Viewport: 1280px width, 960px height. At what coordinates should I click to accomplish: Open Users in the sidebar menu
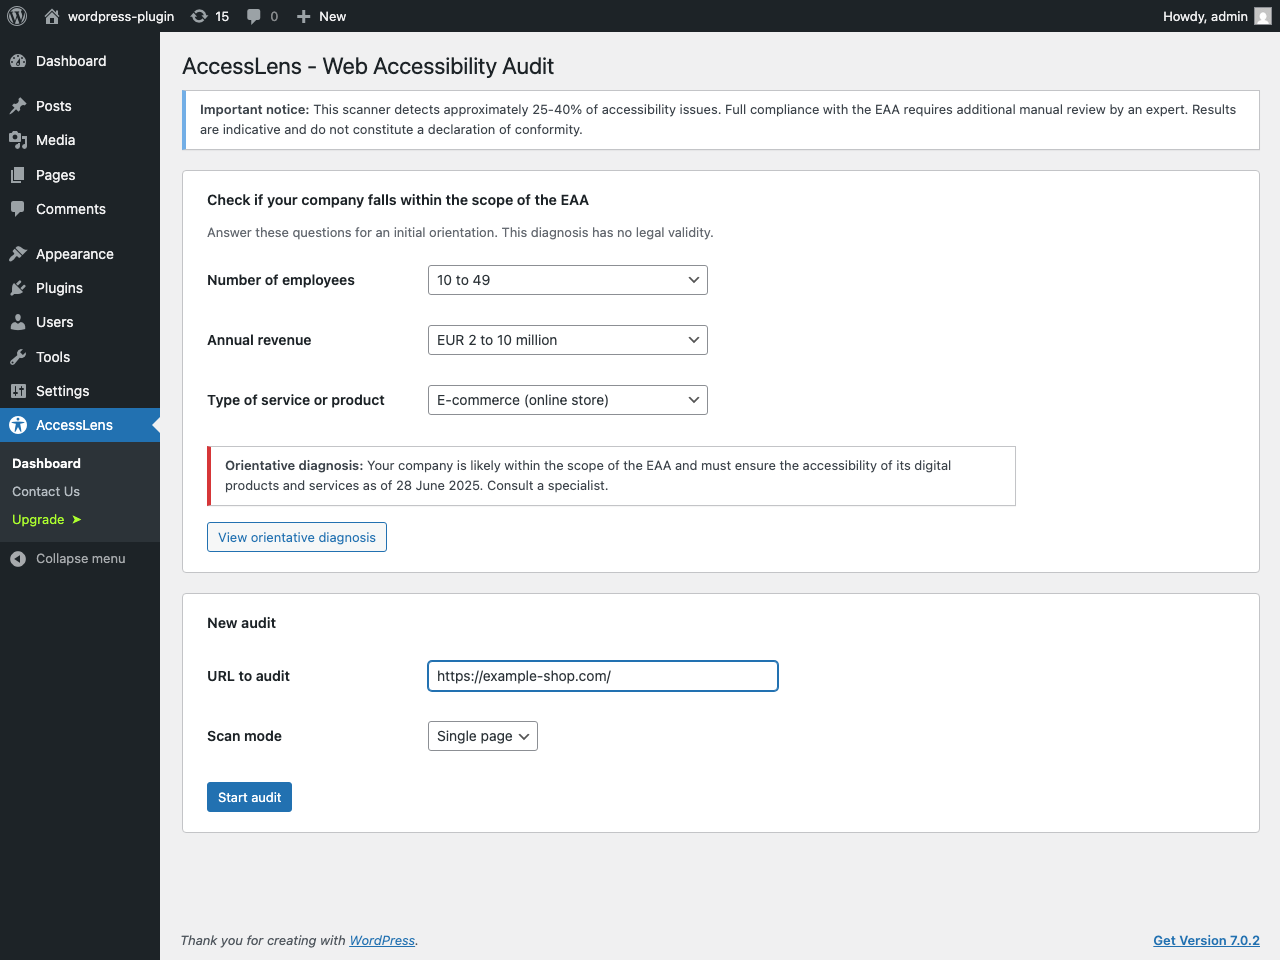click(x=80, y=322)
